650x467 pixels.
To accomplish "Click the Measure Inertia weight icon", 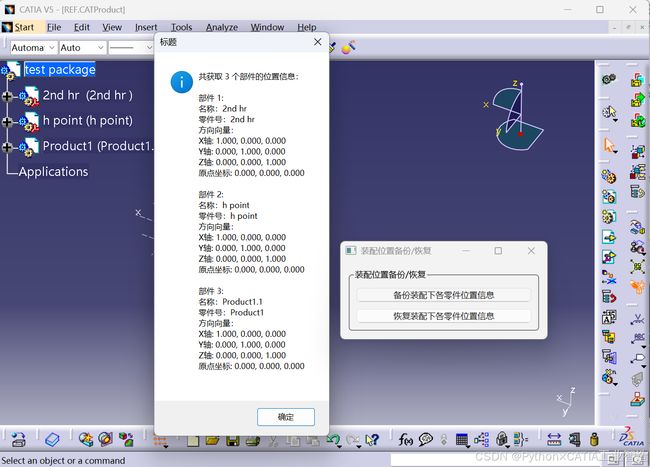I will pos(594,439).
